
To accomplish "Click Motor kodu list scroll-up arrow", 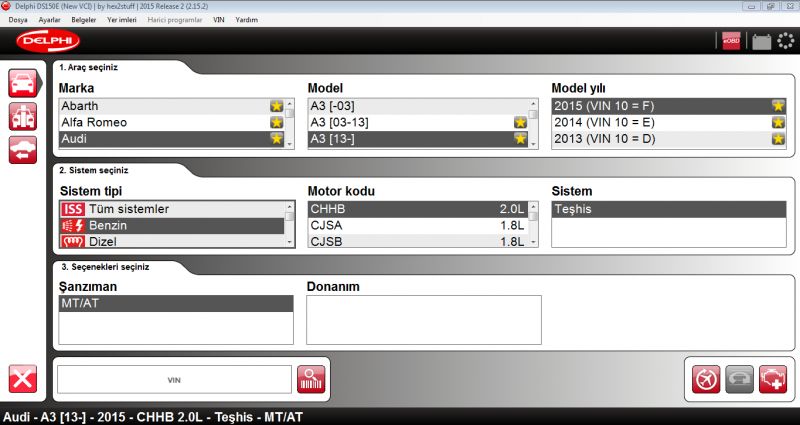I will [534, 207].
